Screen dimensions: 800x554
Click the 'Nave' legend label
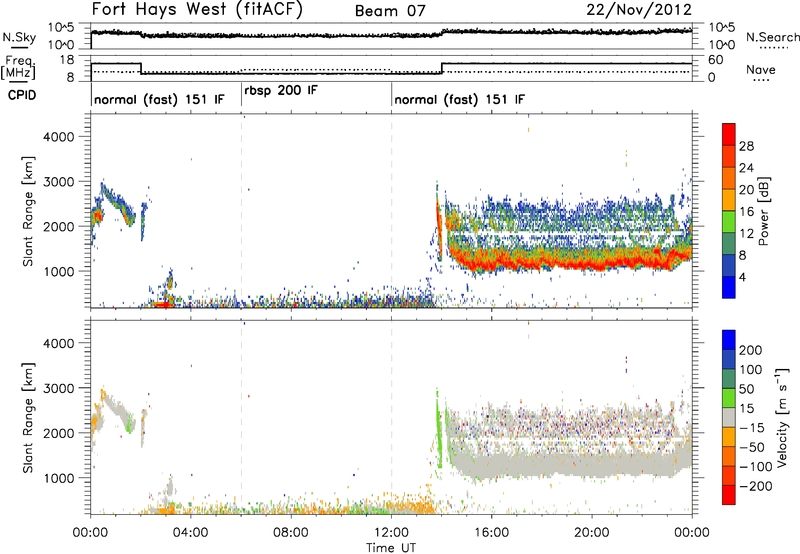[x=760, y=69]
